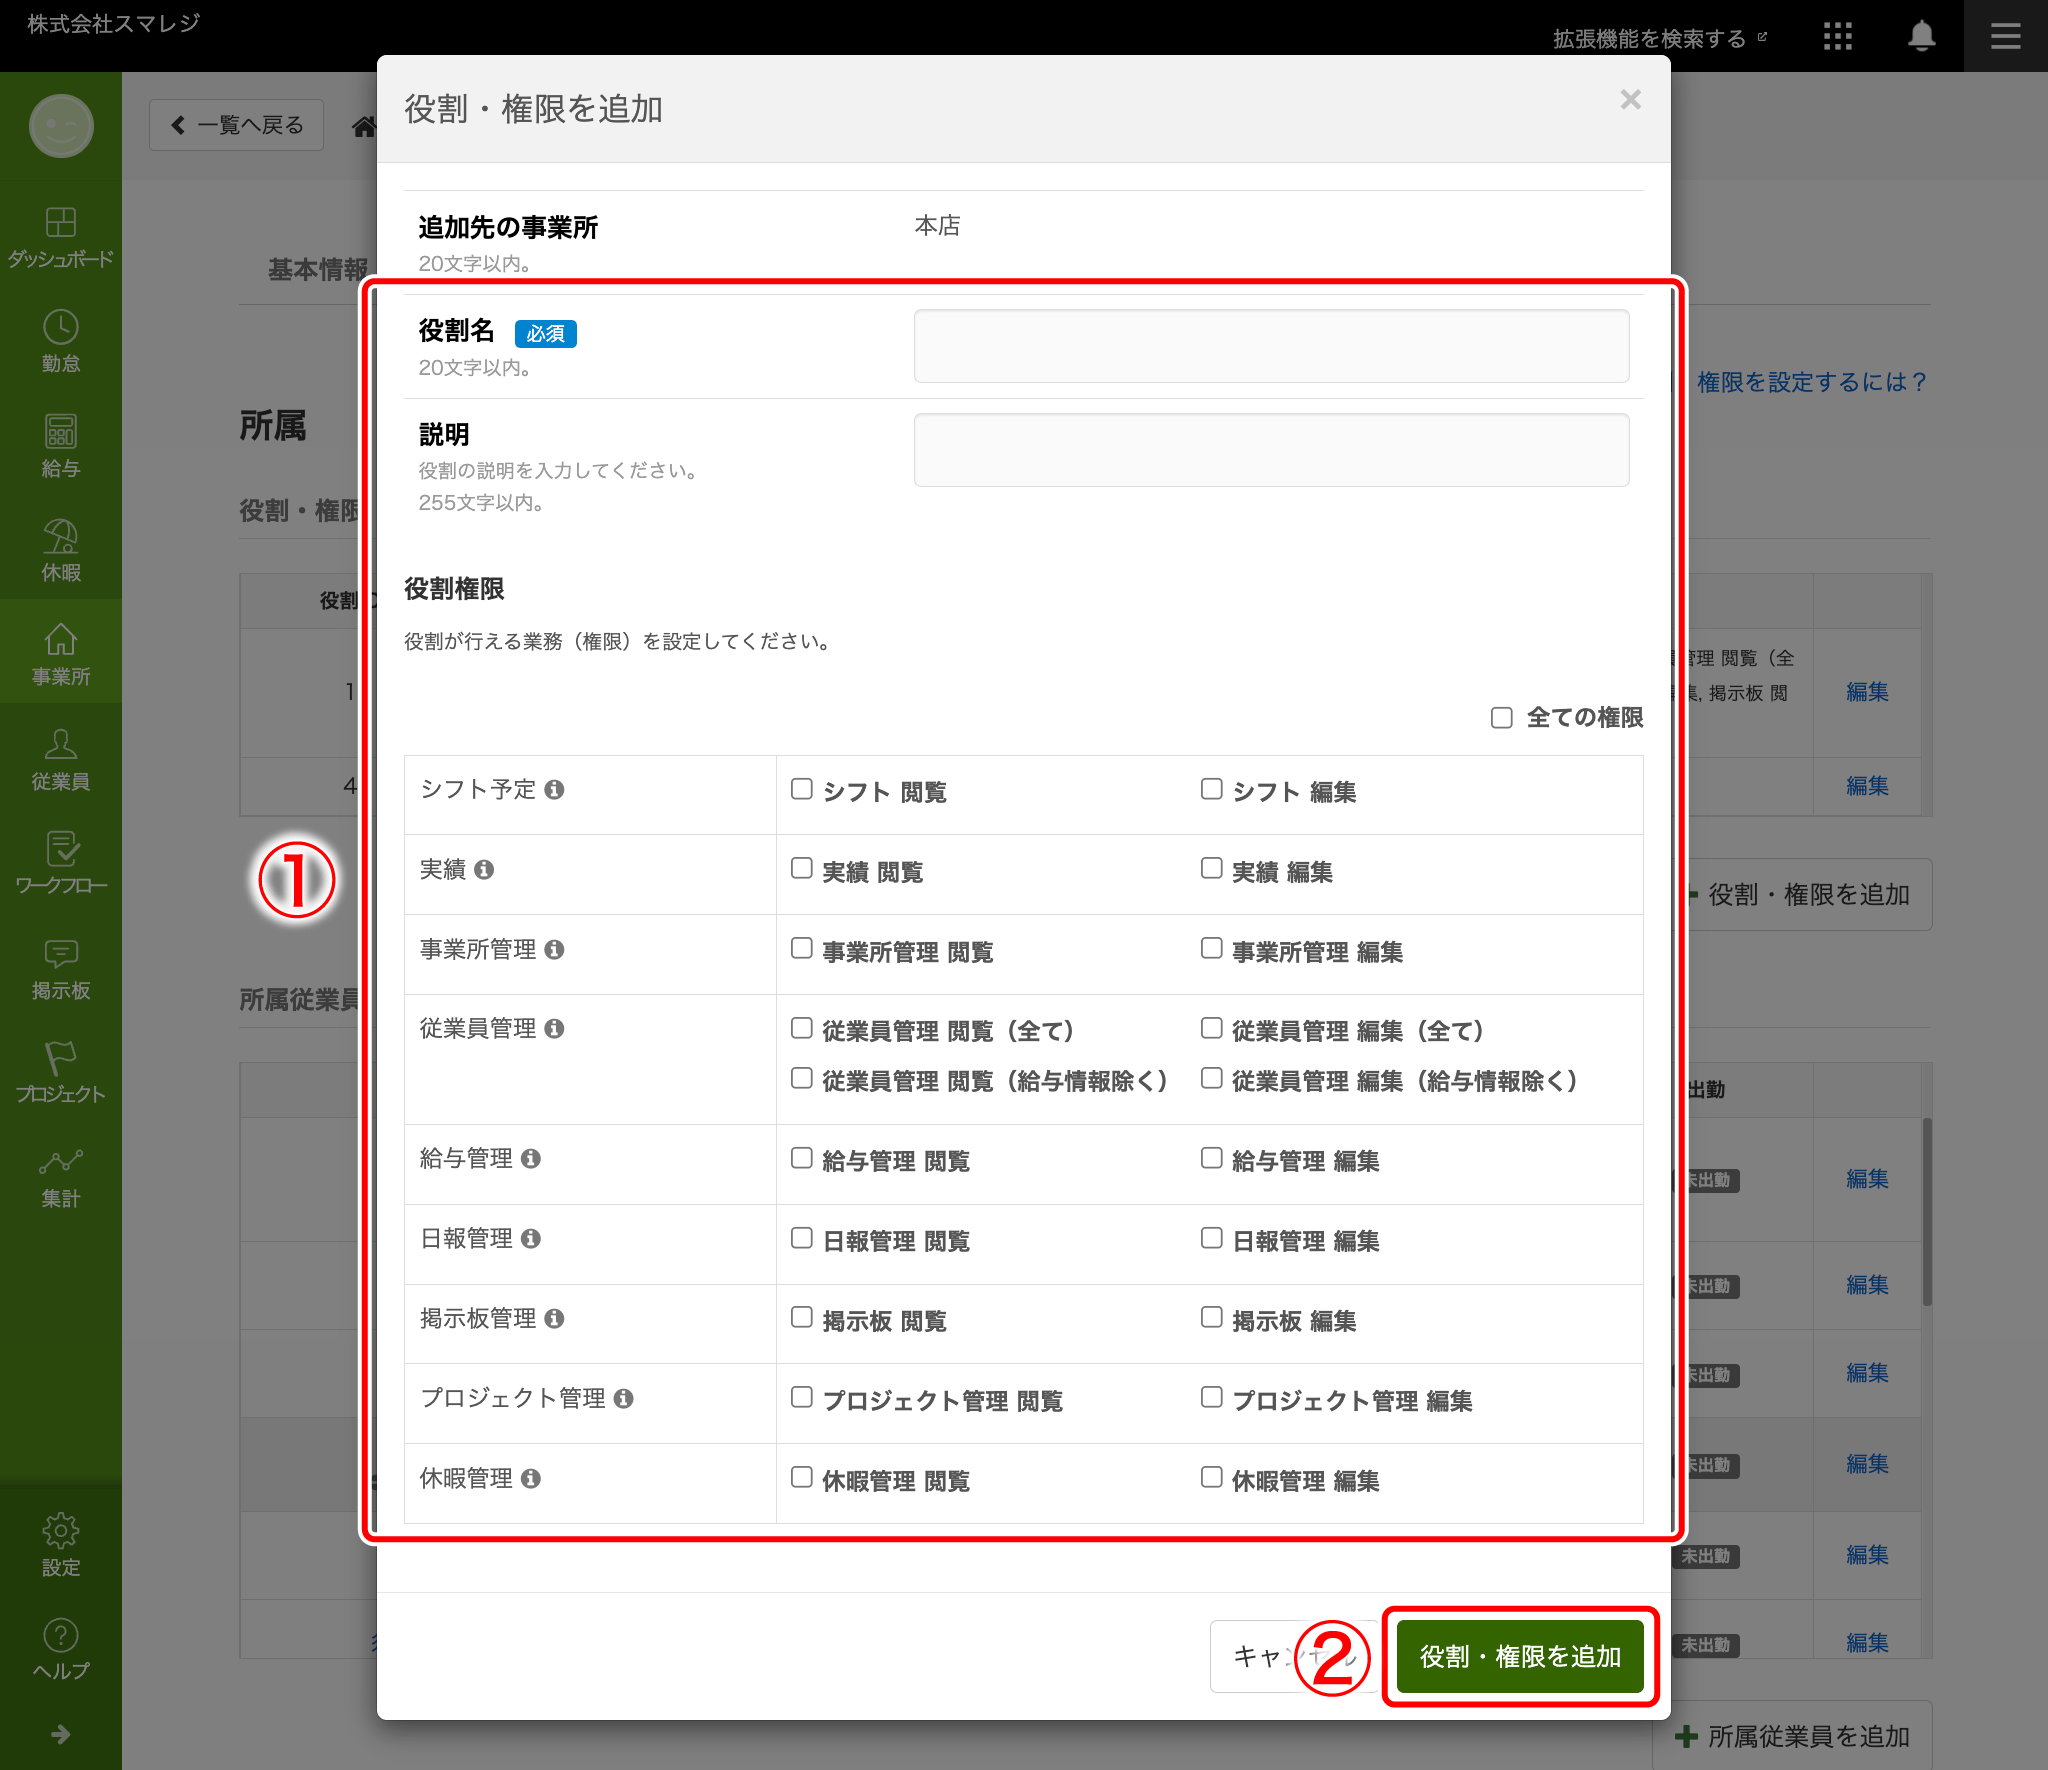Go back with 一覧へ戻る chevron button
The height and width of the screenshot is (1770, 2048).
pos(236,125)
